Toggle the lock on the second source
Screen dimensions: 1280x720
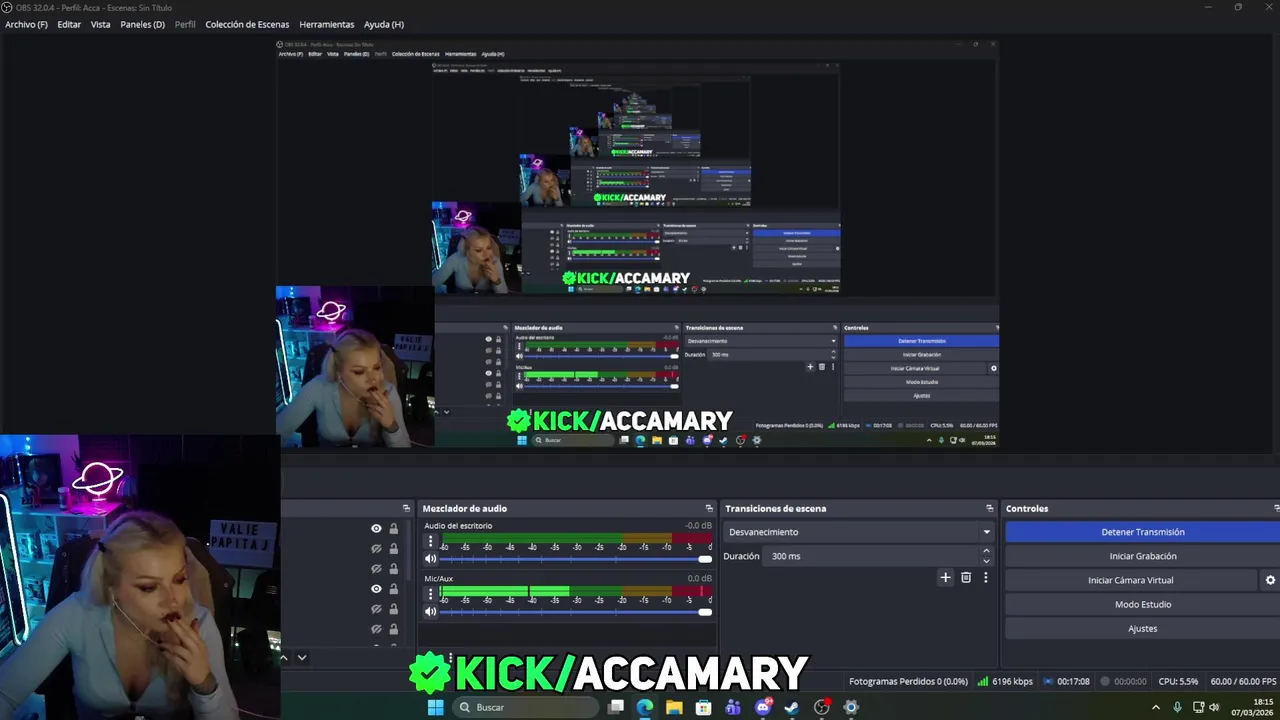click(x=393, y=548)
